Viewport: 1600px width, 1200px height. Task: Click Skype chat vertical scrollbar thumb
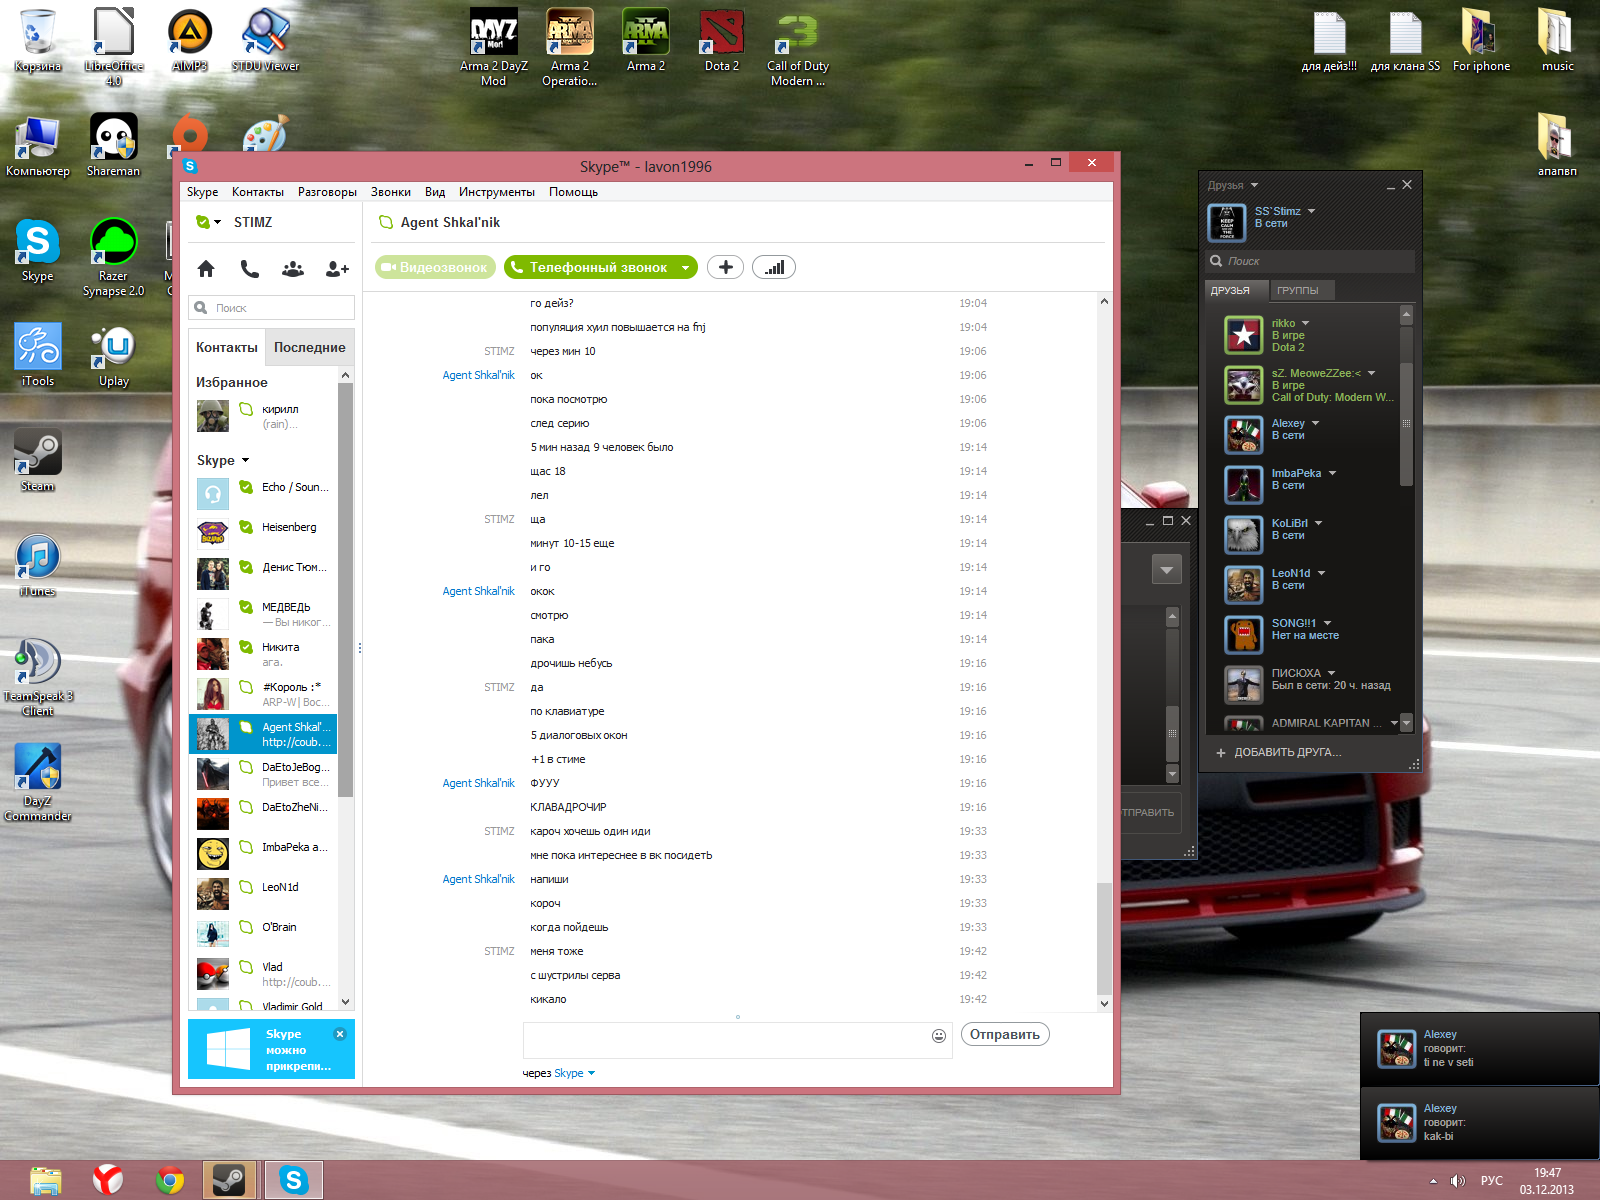click(x=1104, y=938)
